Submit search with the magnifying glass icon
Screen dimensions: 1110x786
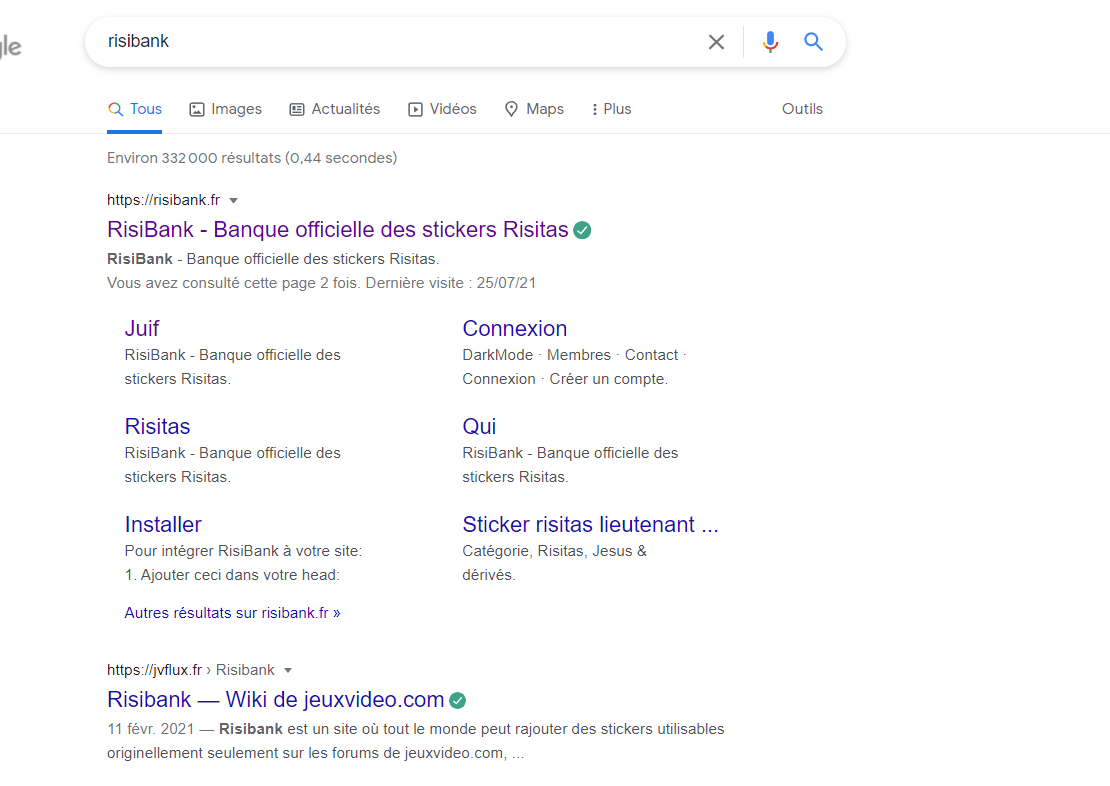pyautogui.click(x=813, y=42)
